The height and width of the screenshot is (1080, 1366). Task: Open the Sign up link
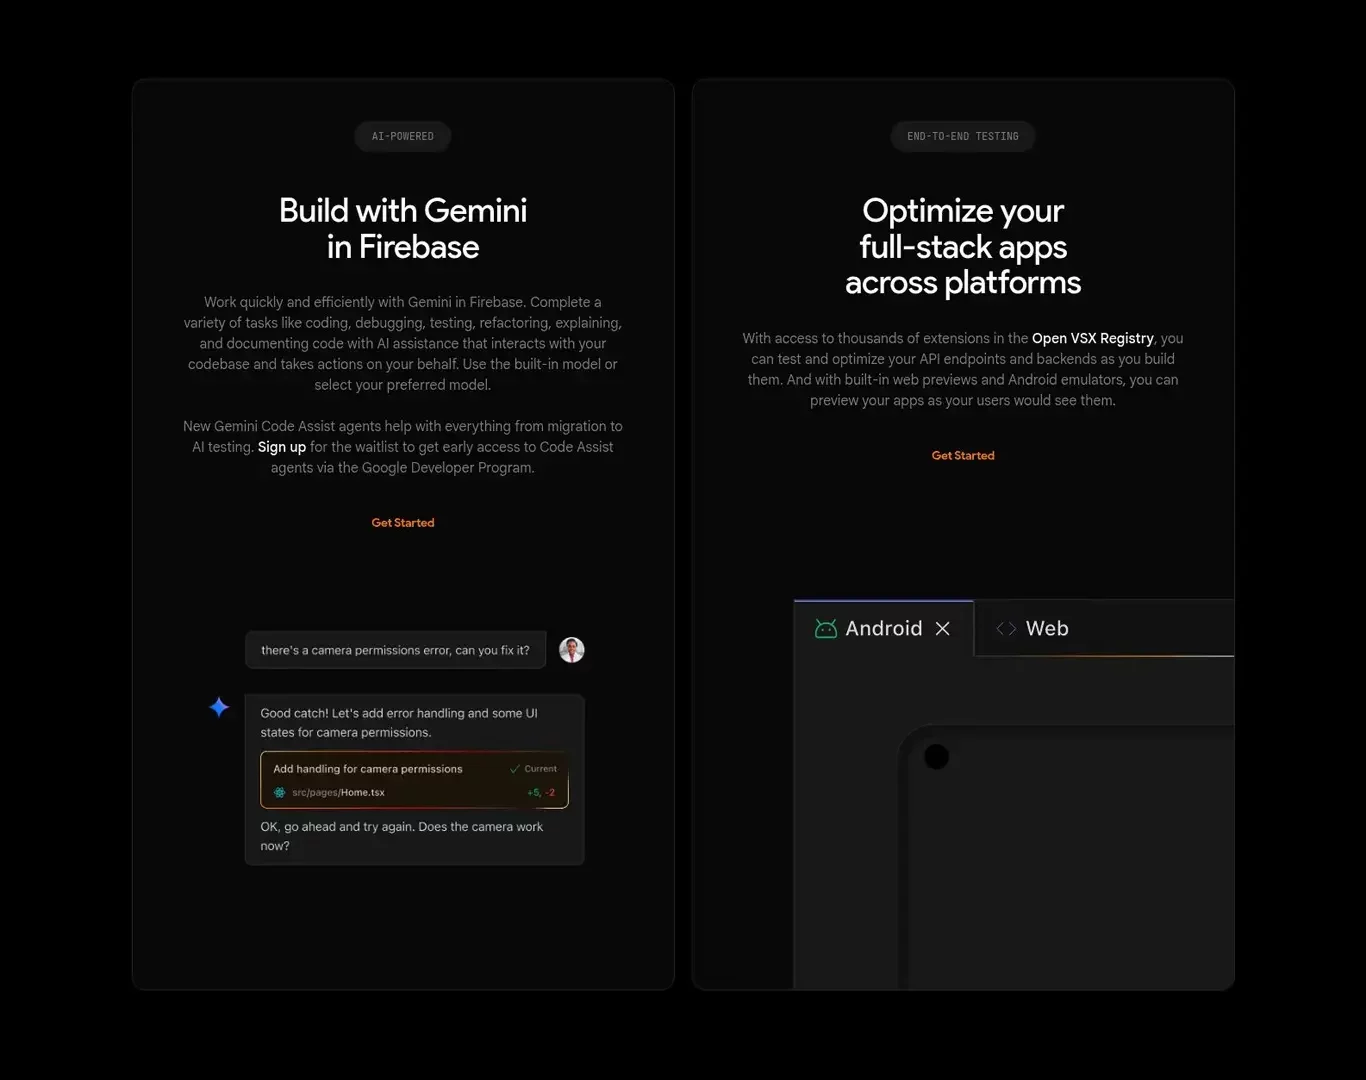tap(282, 447)
